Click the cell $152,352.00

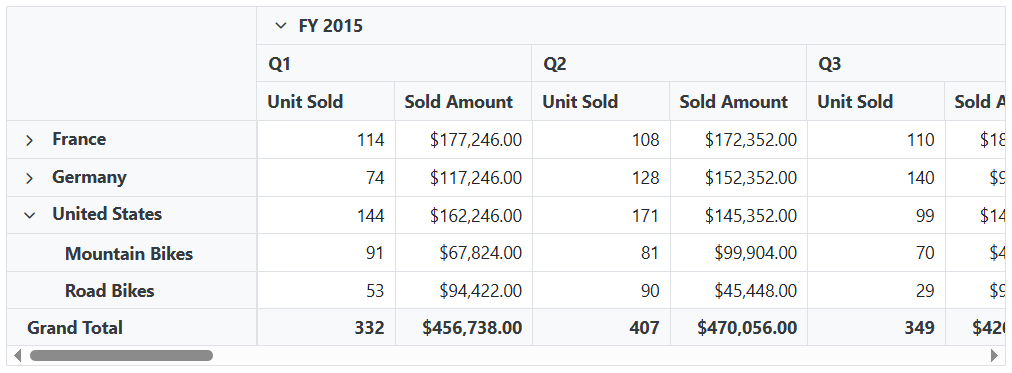[x=738, y=177]
